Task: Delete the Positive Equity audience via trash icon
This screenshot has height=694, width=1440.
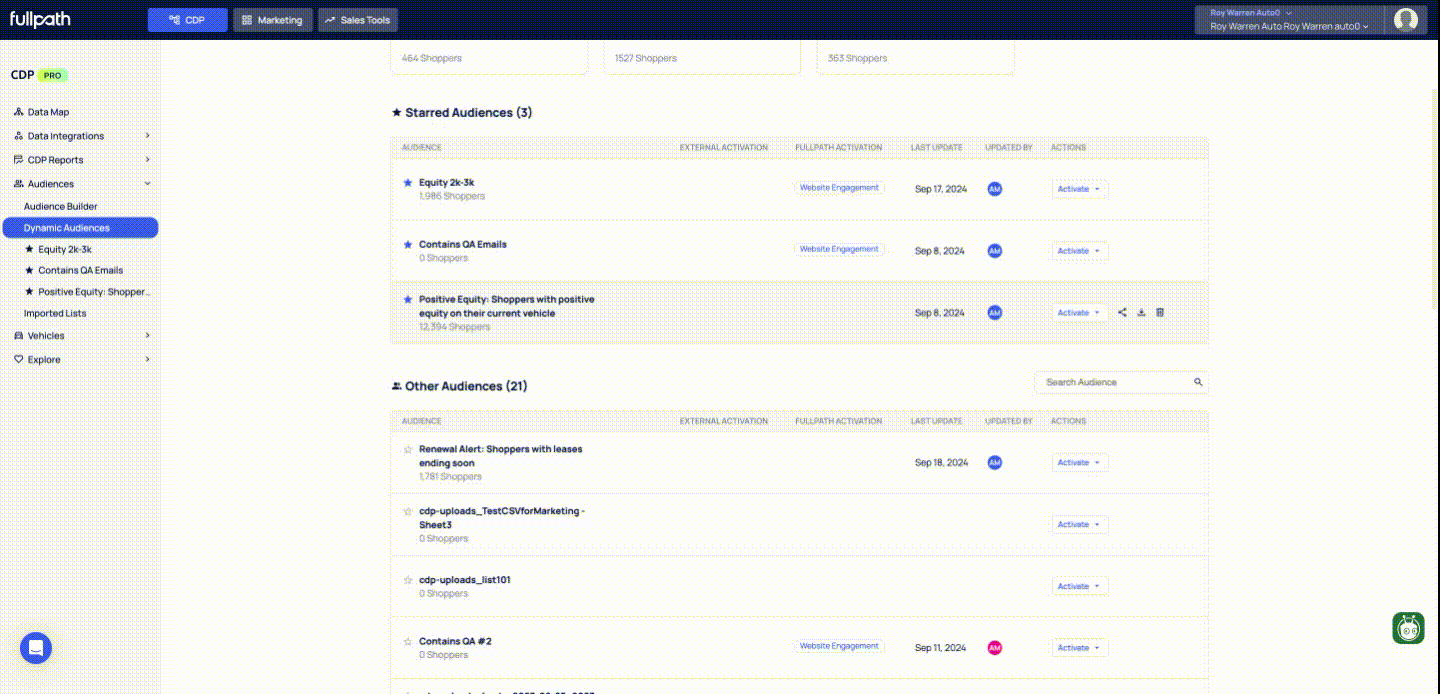Action: click(x=1160, y=312)
